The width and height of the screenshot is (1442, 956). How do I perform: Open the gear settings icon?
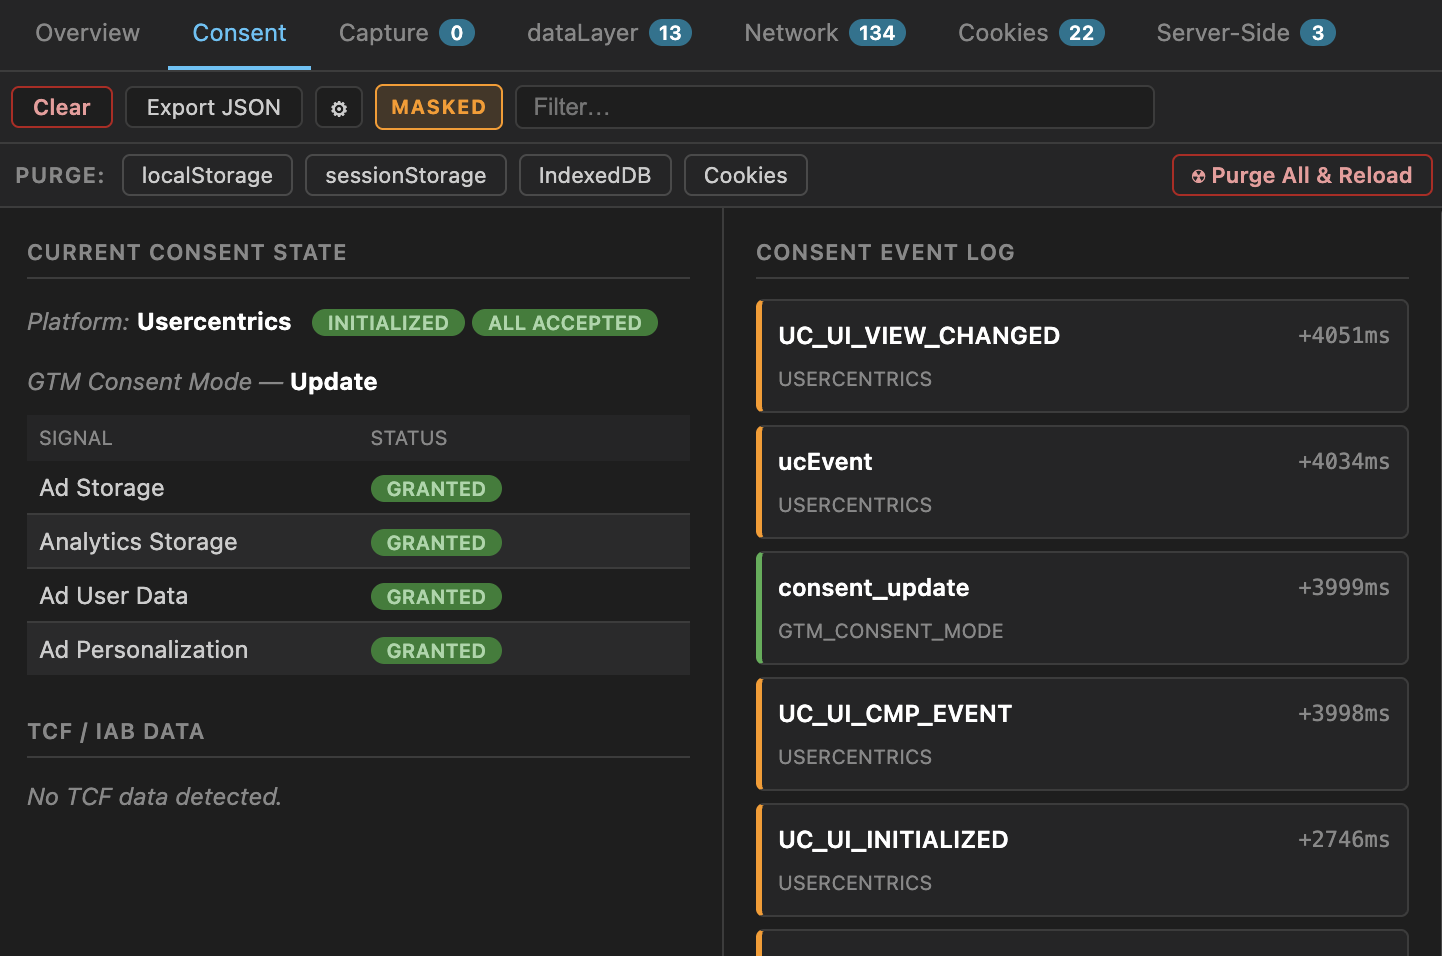click(x=339, y=108)
